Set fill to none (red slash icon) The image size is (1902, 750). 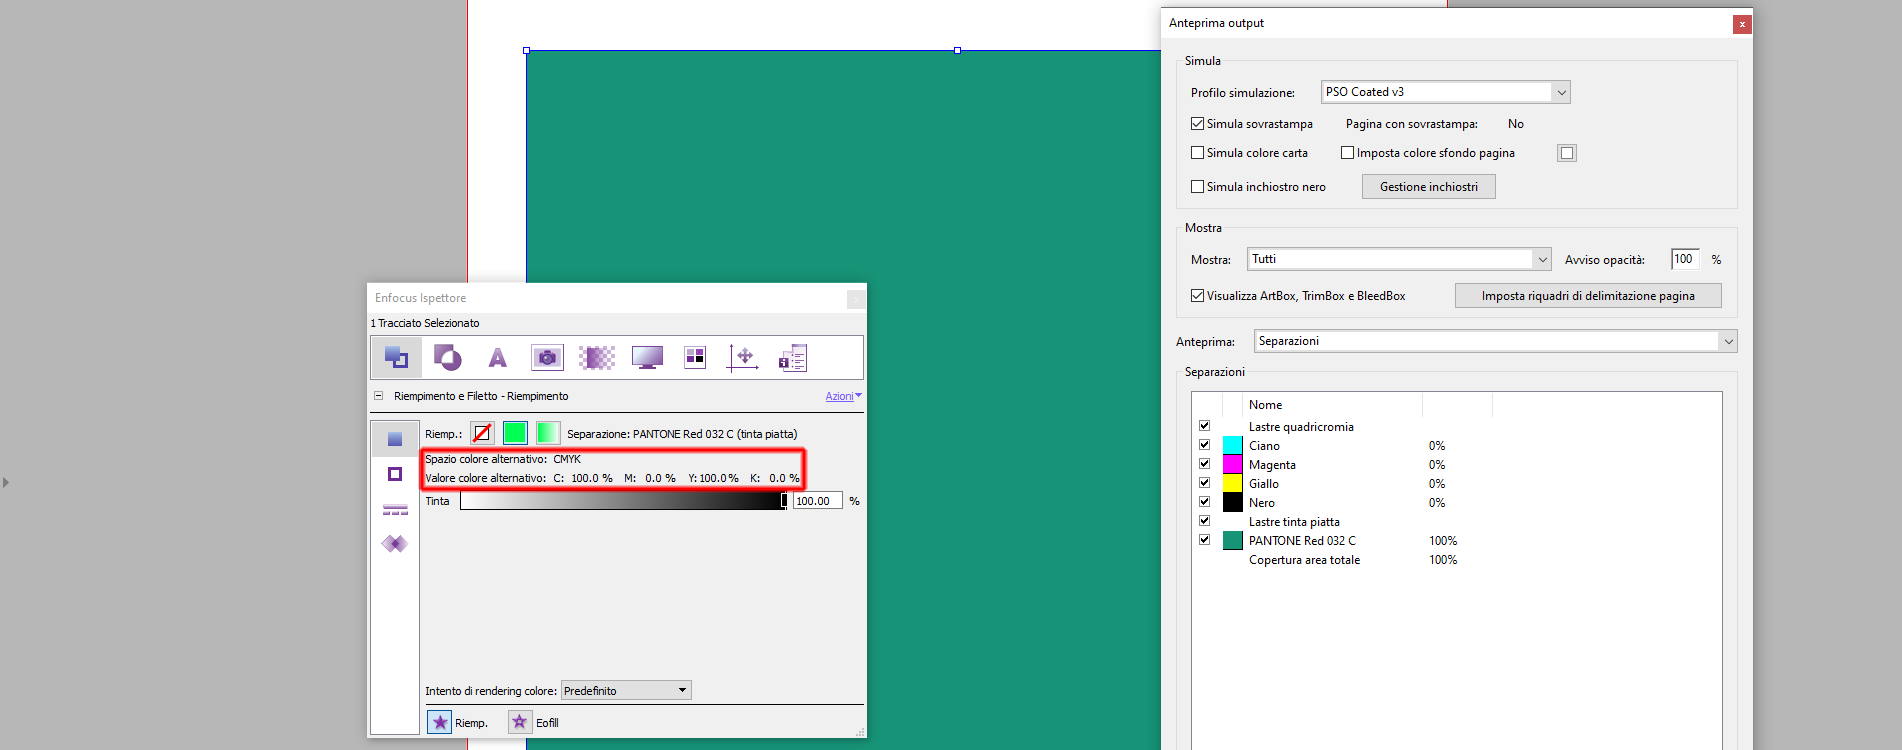pos(482,433)
